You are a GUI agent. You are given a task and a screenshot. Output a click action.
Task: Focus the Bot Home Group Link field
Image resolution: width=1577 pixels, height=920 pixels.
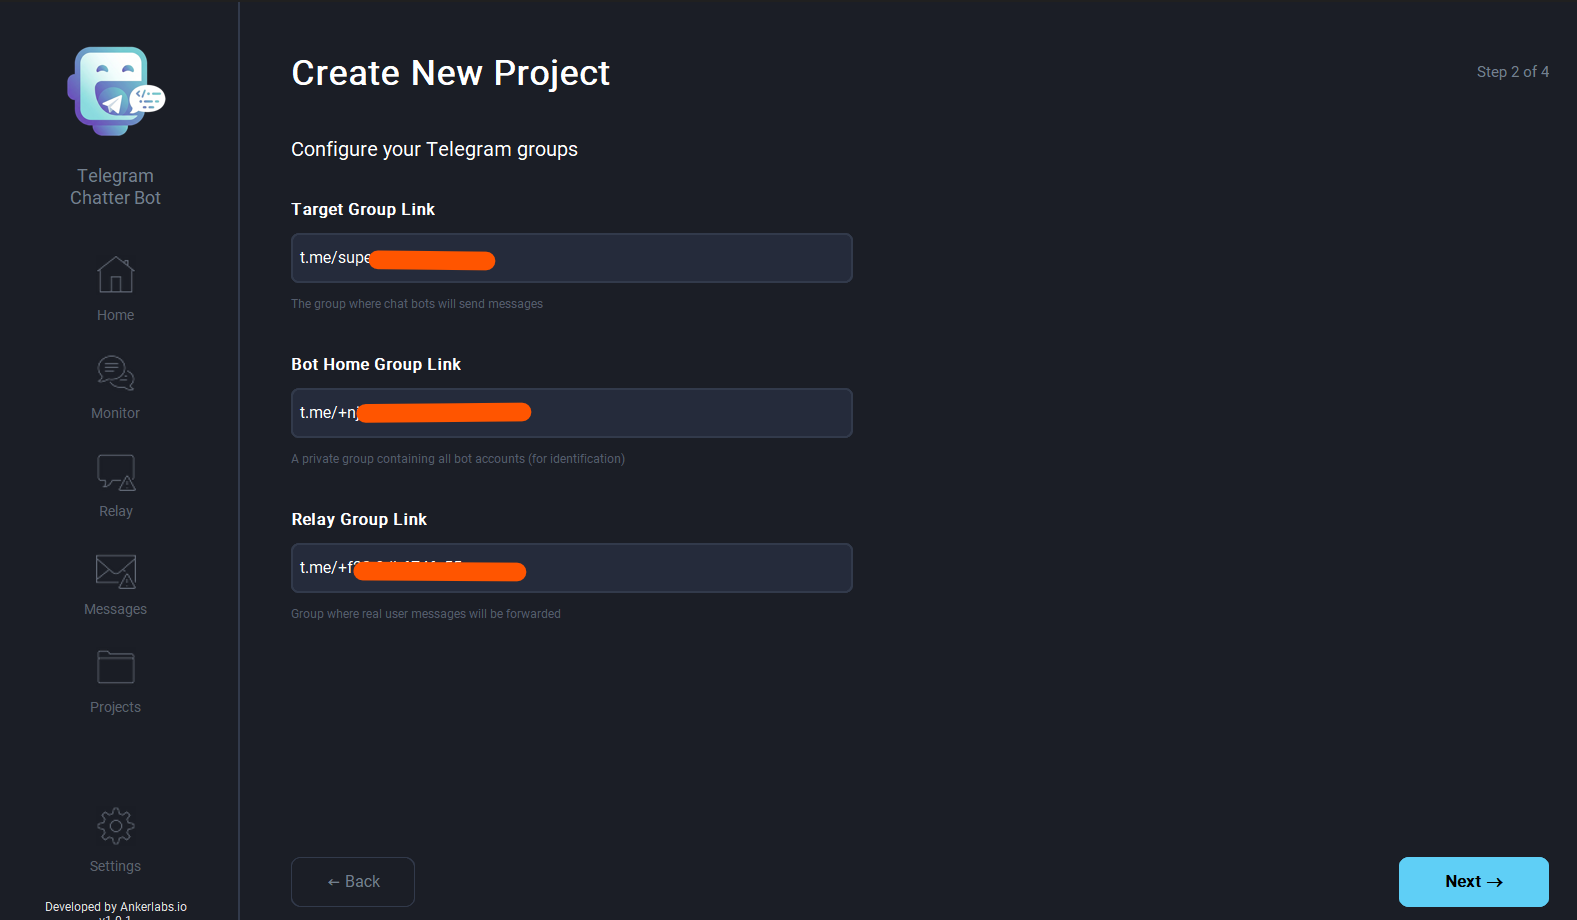571,413
